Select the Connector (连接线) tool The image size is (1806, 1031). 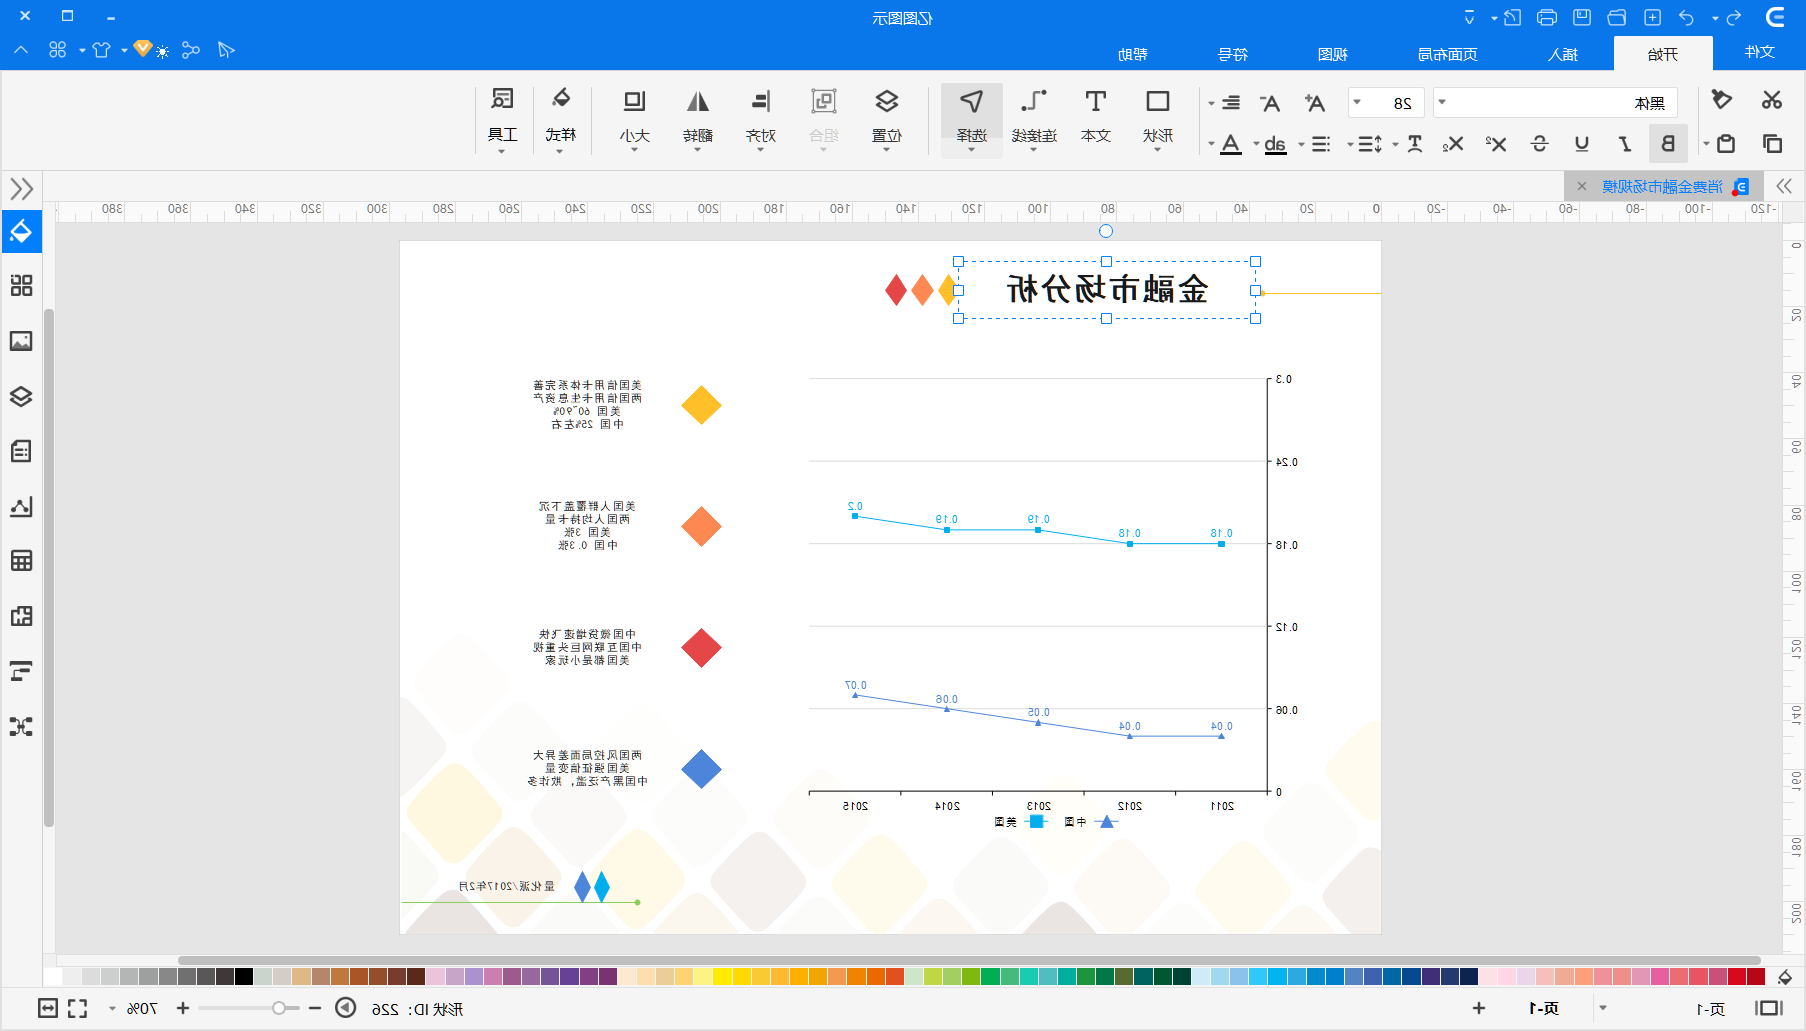(x=1034, y=117)
